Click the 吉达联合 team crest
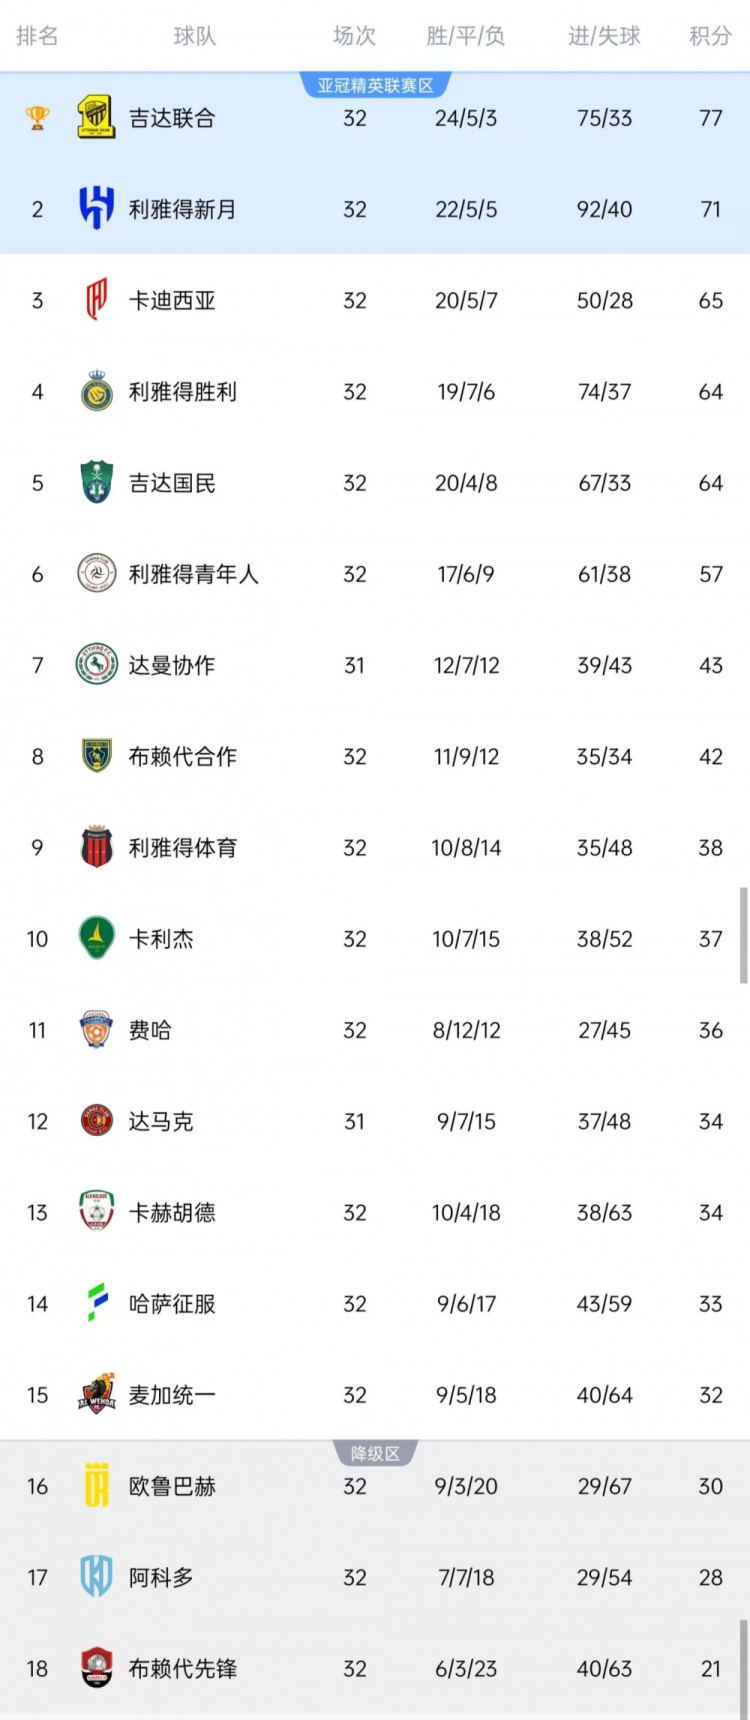This screenshot has height=1720, width=750. pos(96,117)
